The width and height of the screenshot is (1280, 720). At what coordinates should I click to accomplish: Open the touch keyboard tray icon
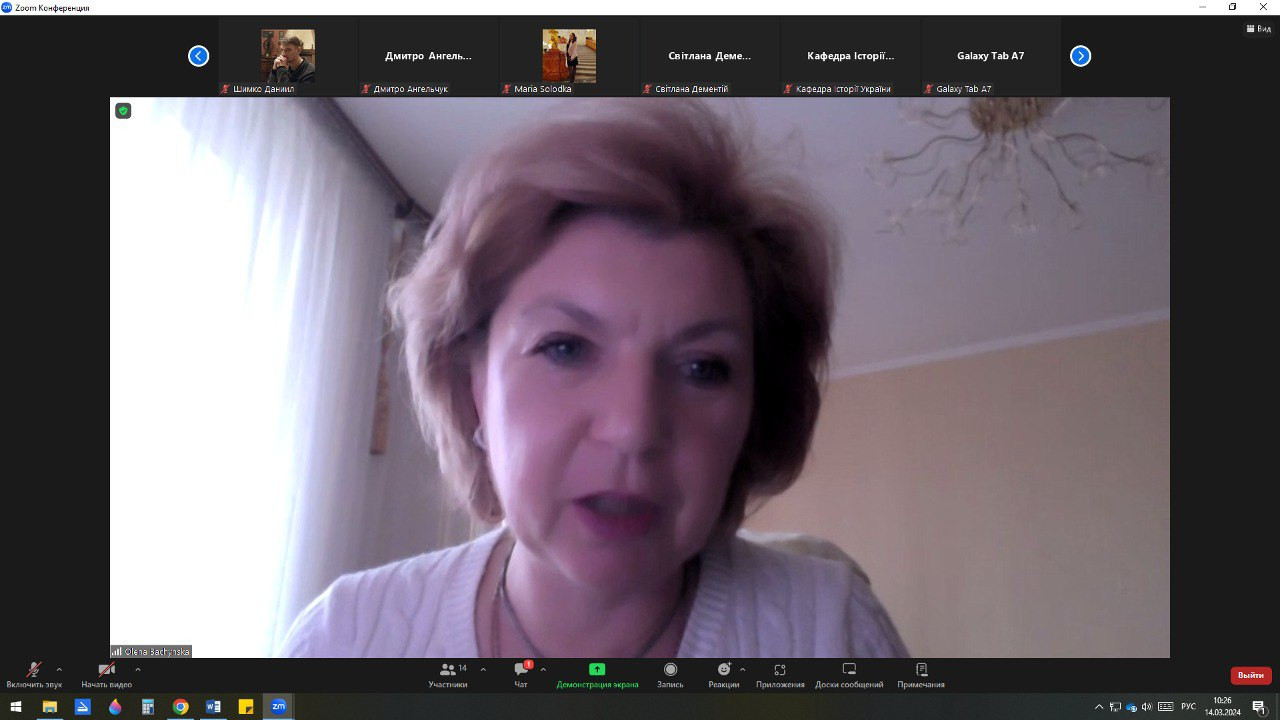point(1165,707)
